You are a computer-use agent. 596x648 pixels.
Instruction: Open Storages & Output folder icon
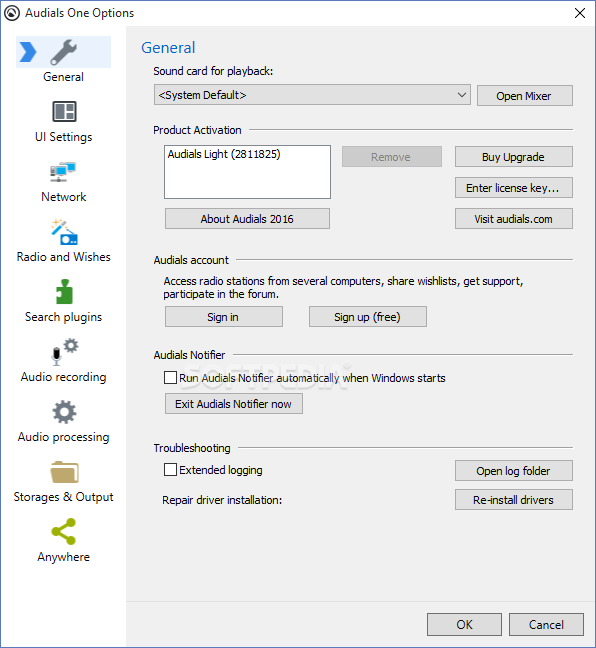point(64,472)
